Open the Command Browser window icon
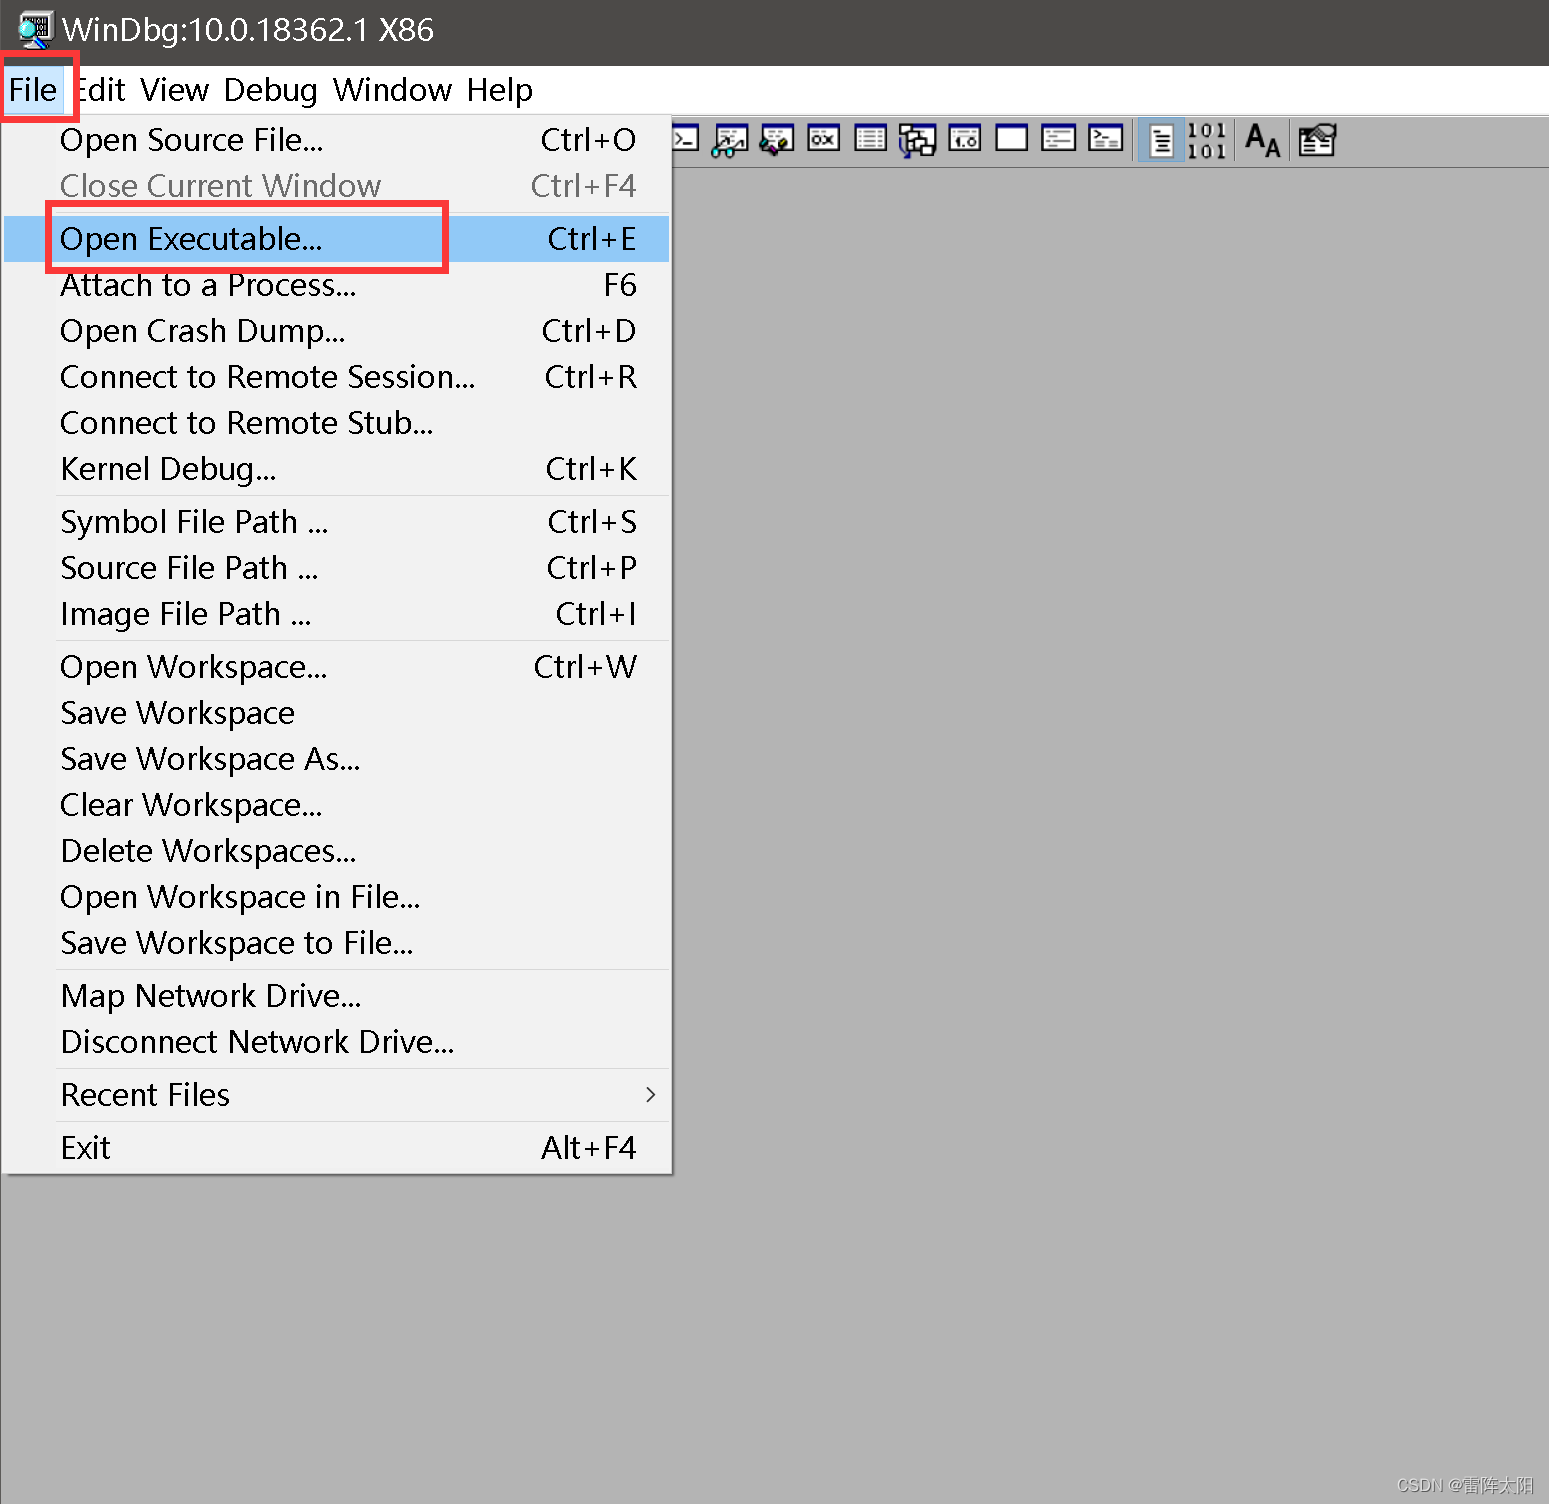The image size is (1549, 1504). (1105, 139)
